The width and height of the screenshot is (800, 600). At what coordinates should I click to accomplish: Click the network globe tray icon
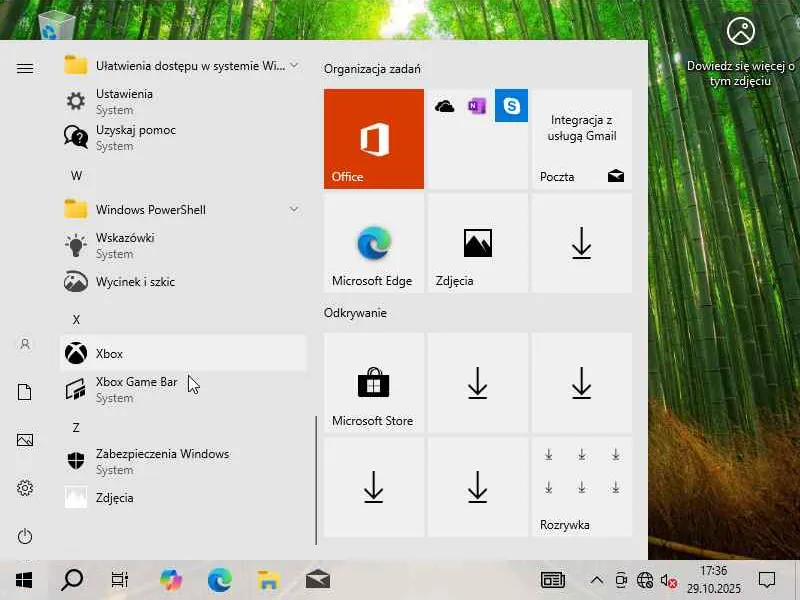[x=644, y=580]
